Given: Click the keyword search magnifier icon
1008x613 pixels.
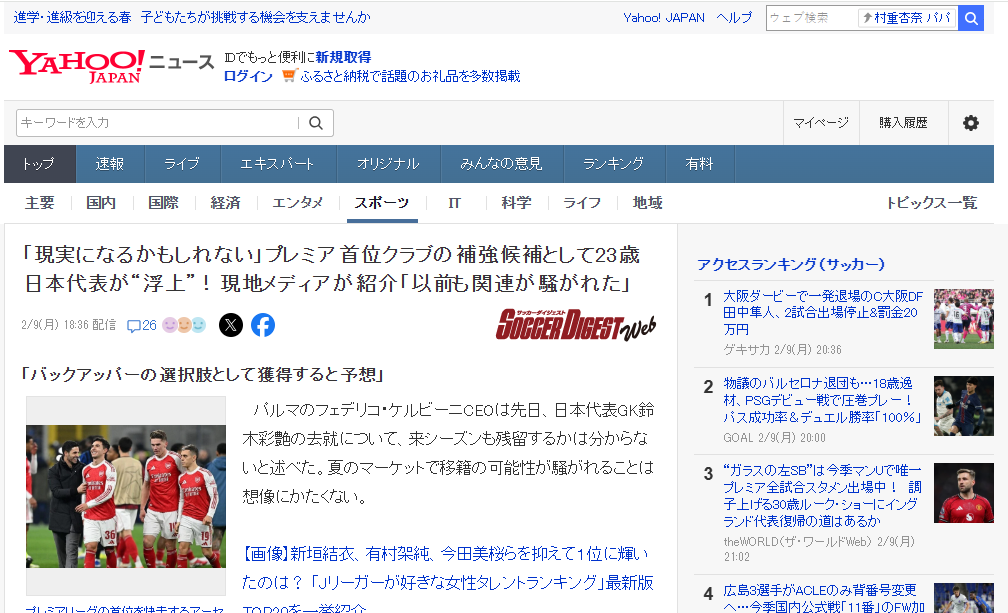Looking at the screenshot, I should 316,123.
